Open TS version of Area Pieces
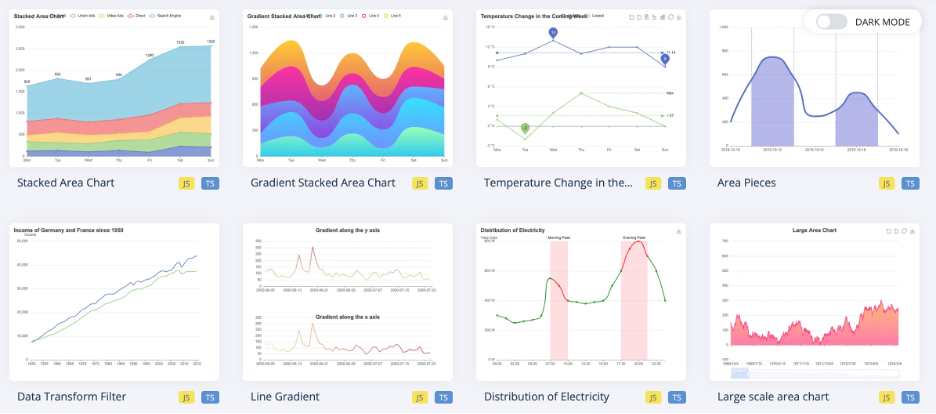This screenshot has height=414, width=936. [x=910, y=183]
